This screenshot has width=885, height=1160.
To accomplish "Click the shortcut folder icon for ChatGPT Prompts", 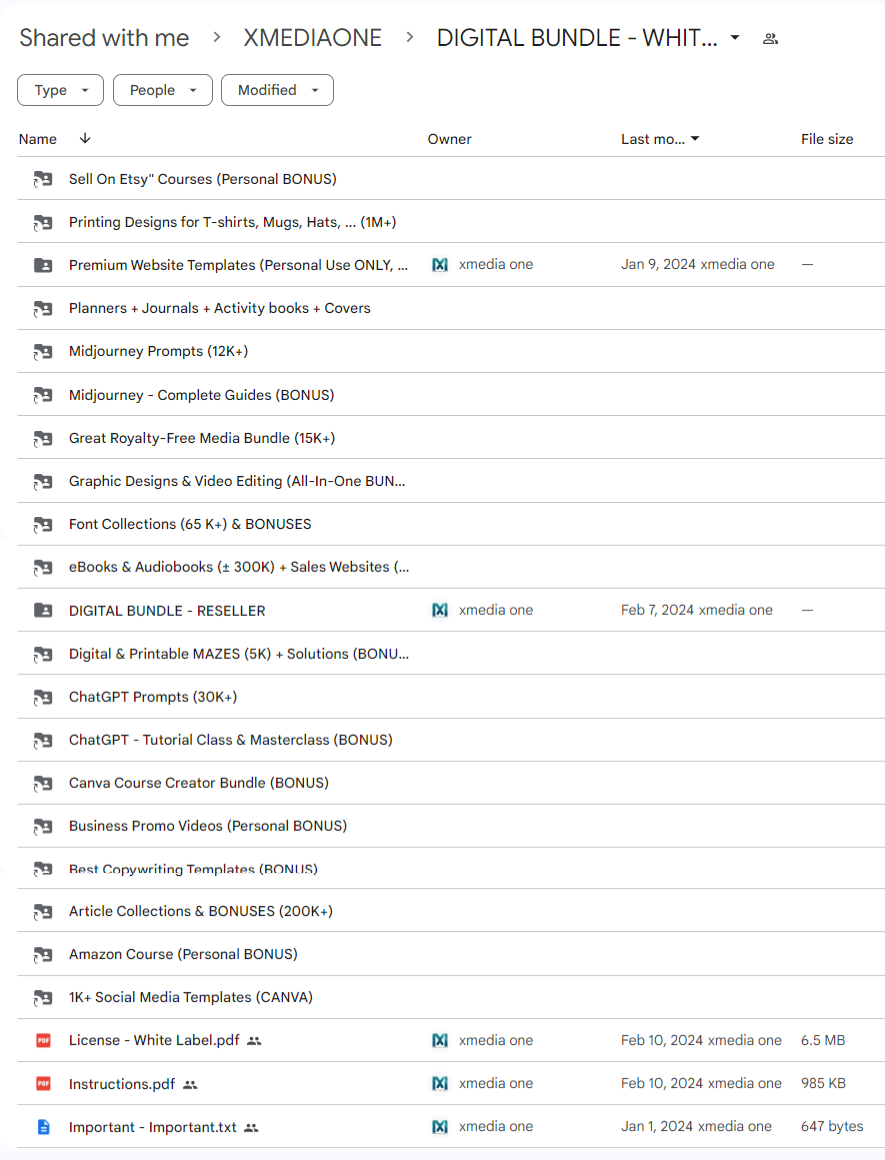I will coord(43,697).
